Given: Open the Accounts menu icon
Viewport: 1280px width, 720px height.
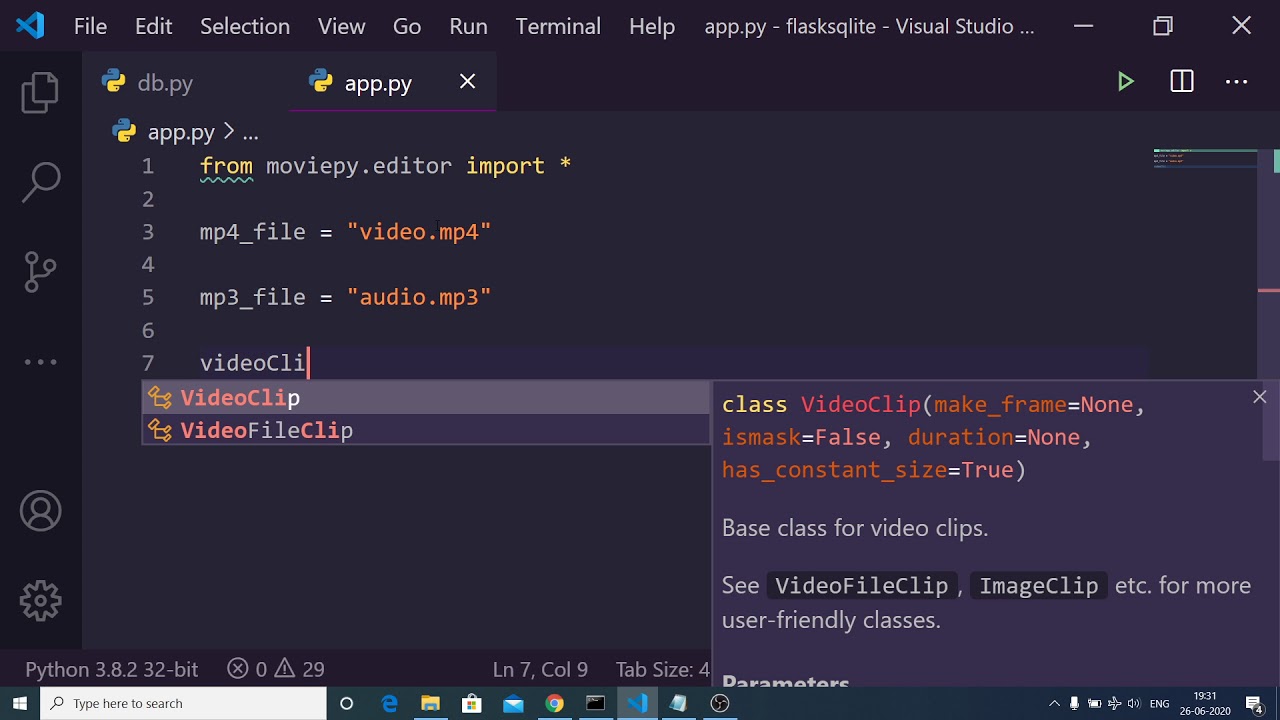Looking at the screenshot, I should coord(41,512).
